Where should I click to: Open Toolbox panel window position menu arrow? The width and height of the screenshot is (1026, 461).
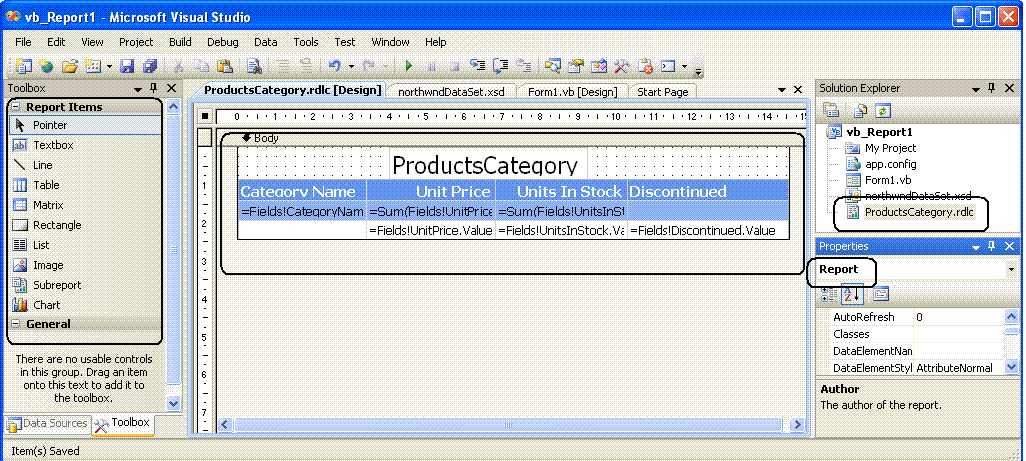pyautogui.click(x=138, y=88)
